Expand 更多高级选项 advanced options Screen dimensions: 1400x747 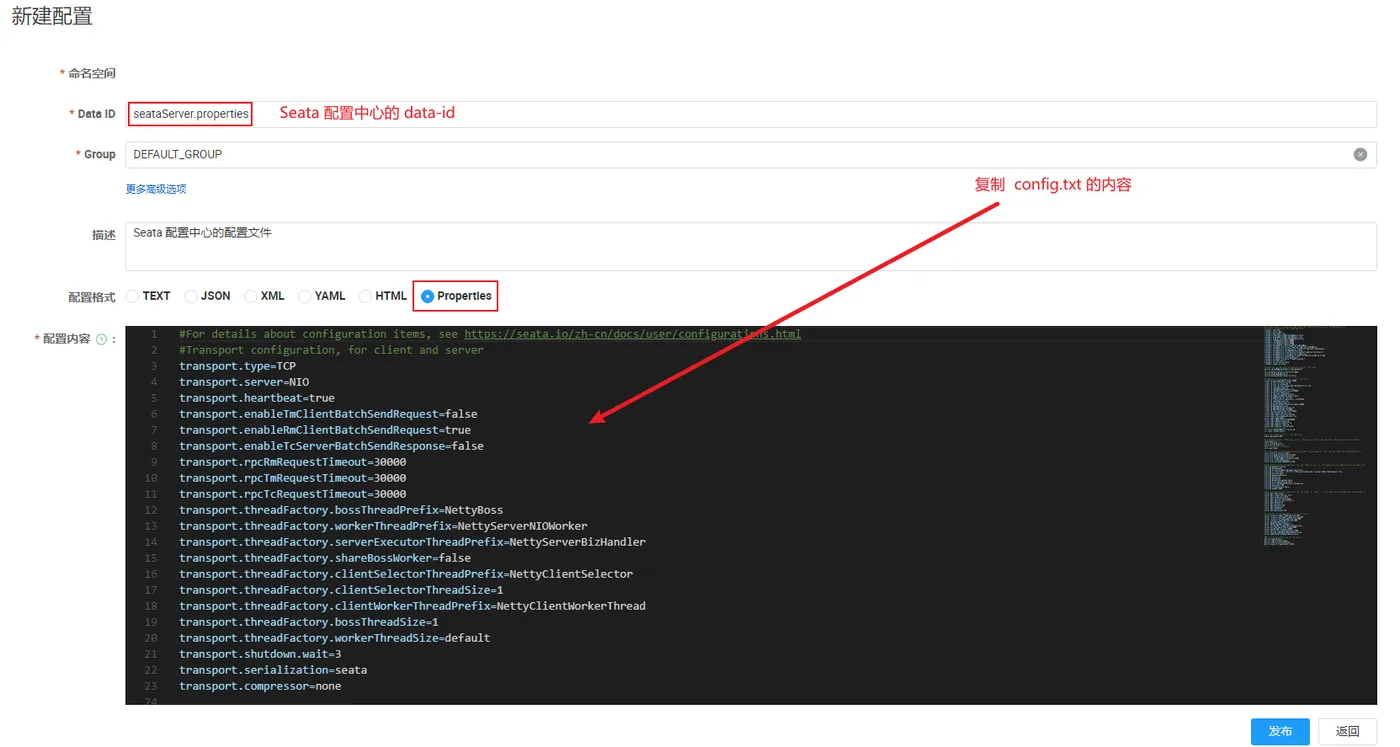pyautogui.click(x=156, y=189)
